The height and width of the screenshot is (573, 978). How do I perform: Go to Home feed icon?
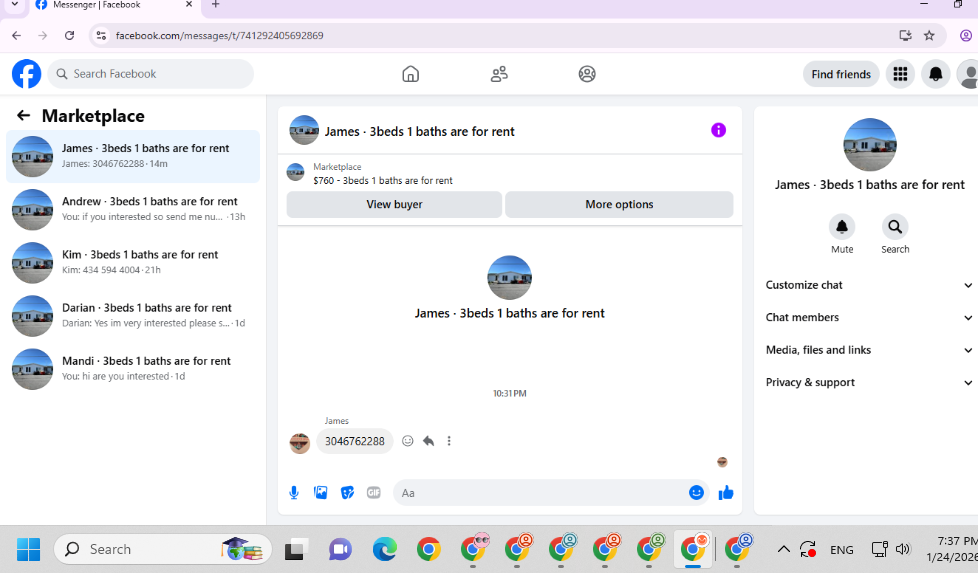coord(410,74)
